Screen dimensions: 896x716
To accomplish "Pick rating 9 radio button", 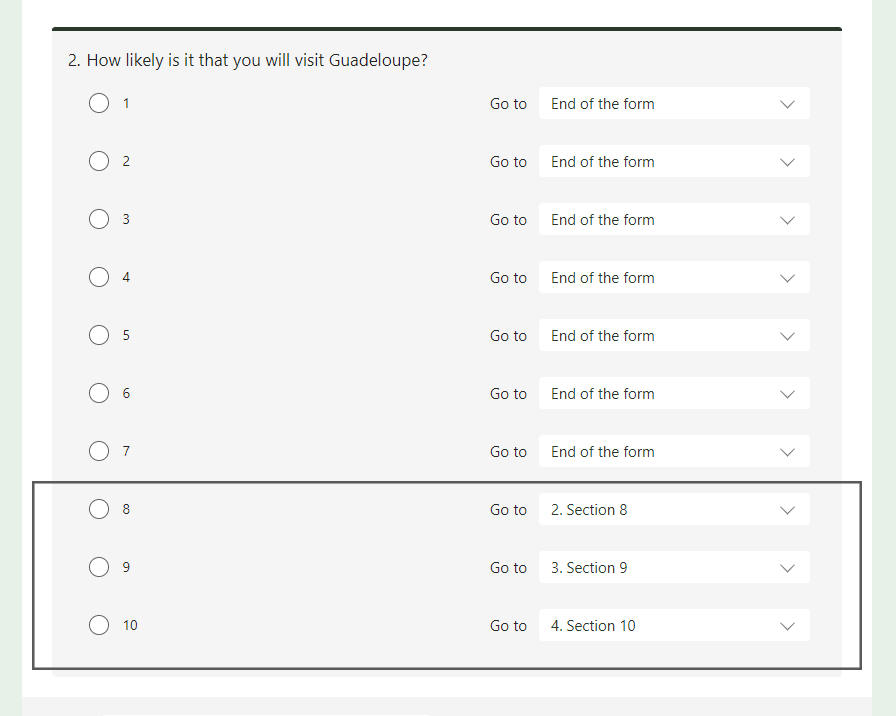I will [x=99, y=567].
